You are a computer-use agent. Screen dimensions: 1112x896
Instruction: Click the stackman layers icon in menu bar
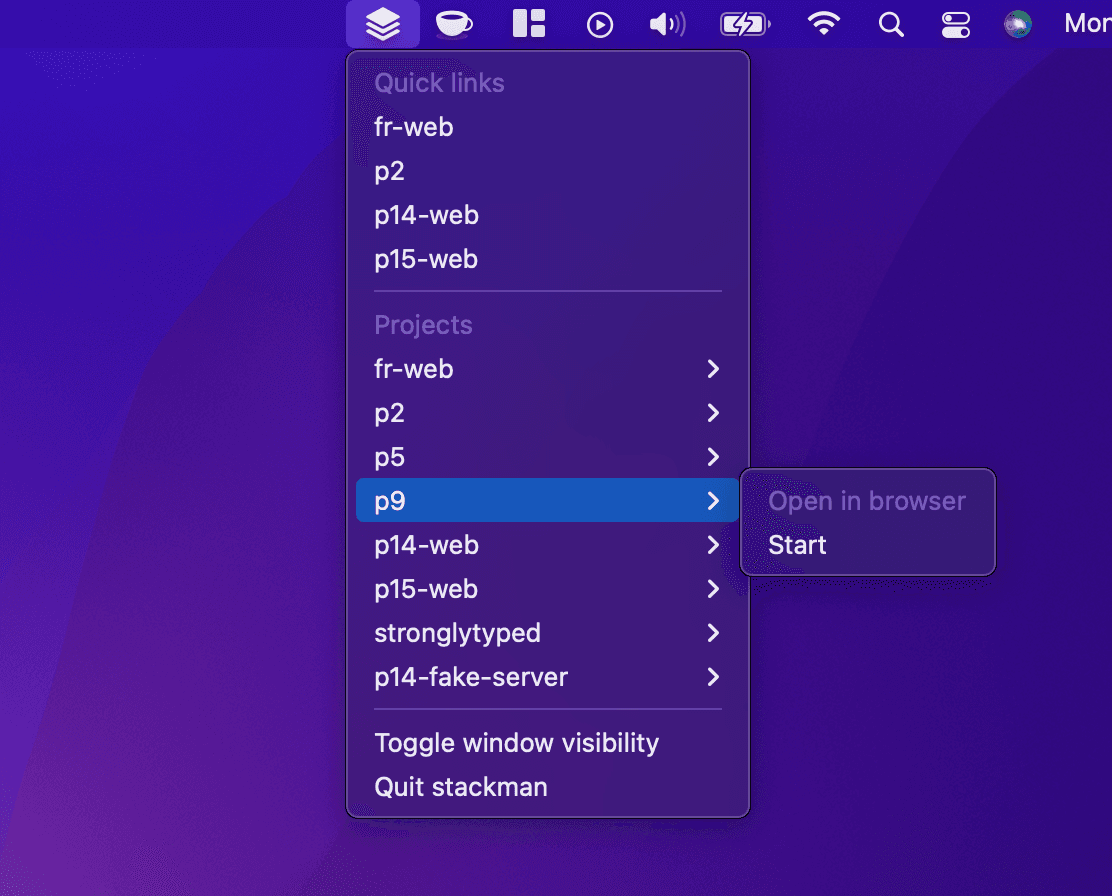coord(383,24)
